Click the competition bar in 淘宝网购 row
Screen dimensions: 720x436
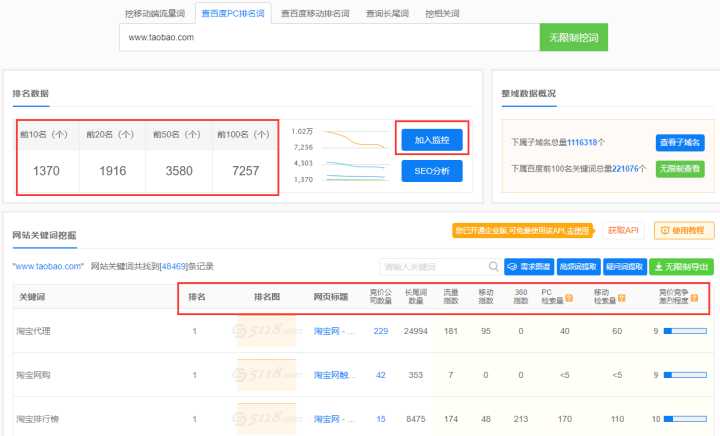tap(685, 375)
